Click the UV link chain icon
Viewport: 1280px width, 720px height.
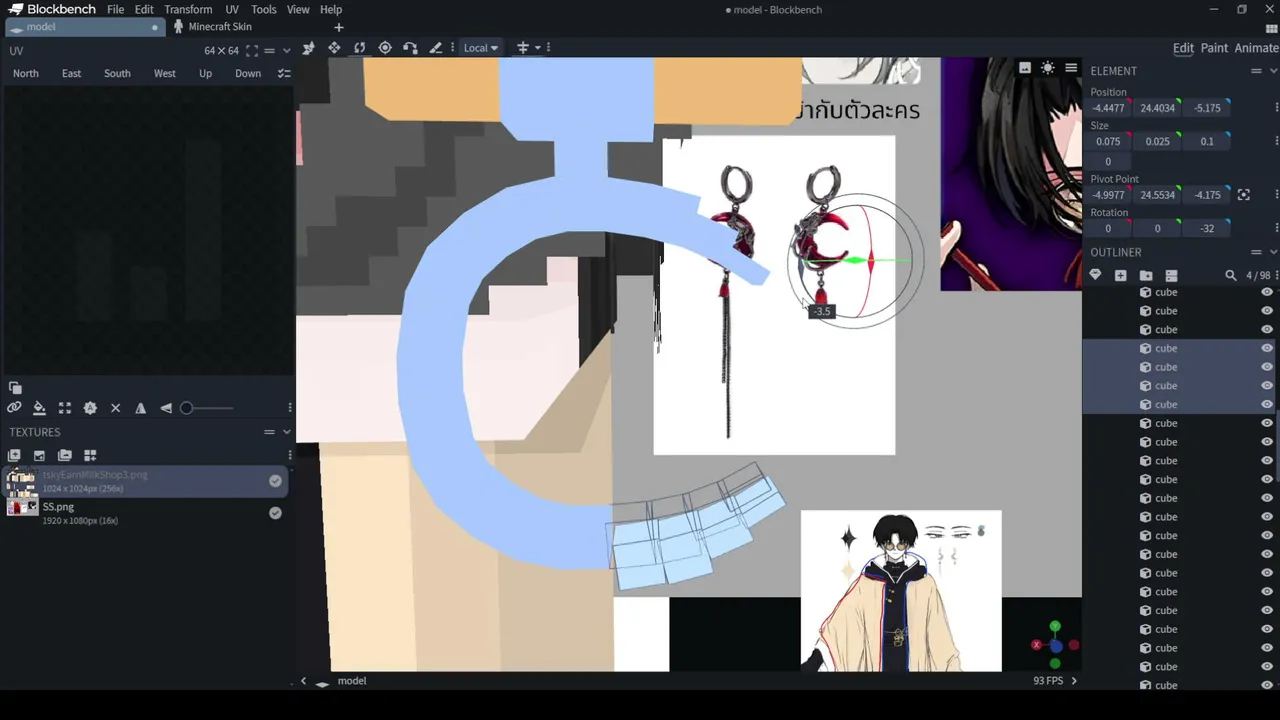point(14,408)
